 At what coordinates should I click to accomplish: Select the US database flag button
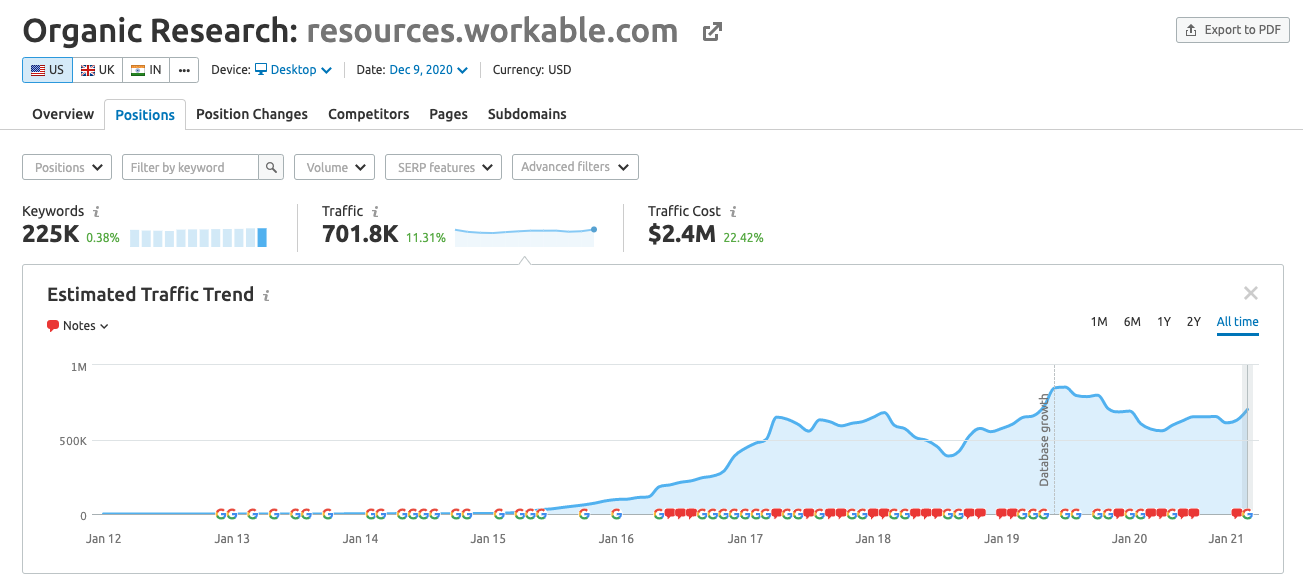pyautogui.click(x=47, y=70)
